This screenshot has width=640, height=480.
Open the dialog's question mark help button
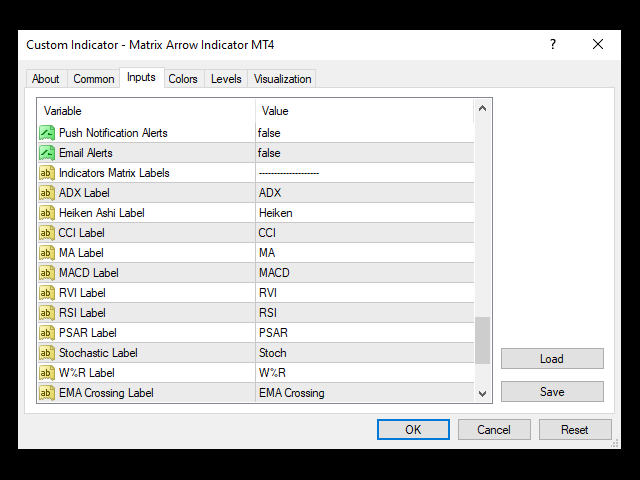[x=553, y=45]
